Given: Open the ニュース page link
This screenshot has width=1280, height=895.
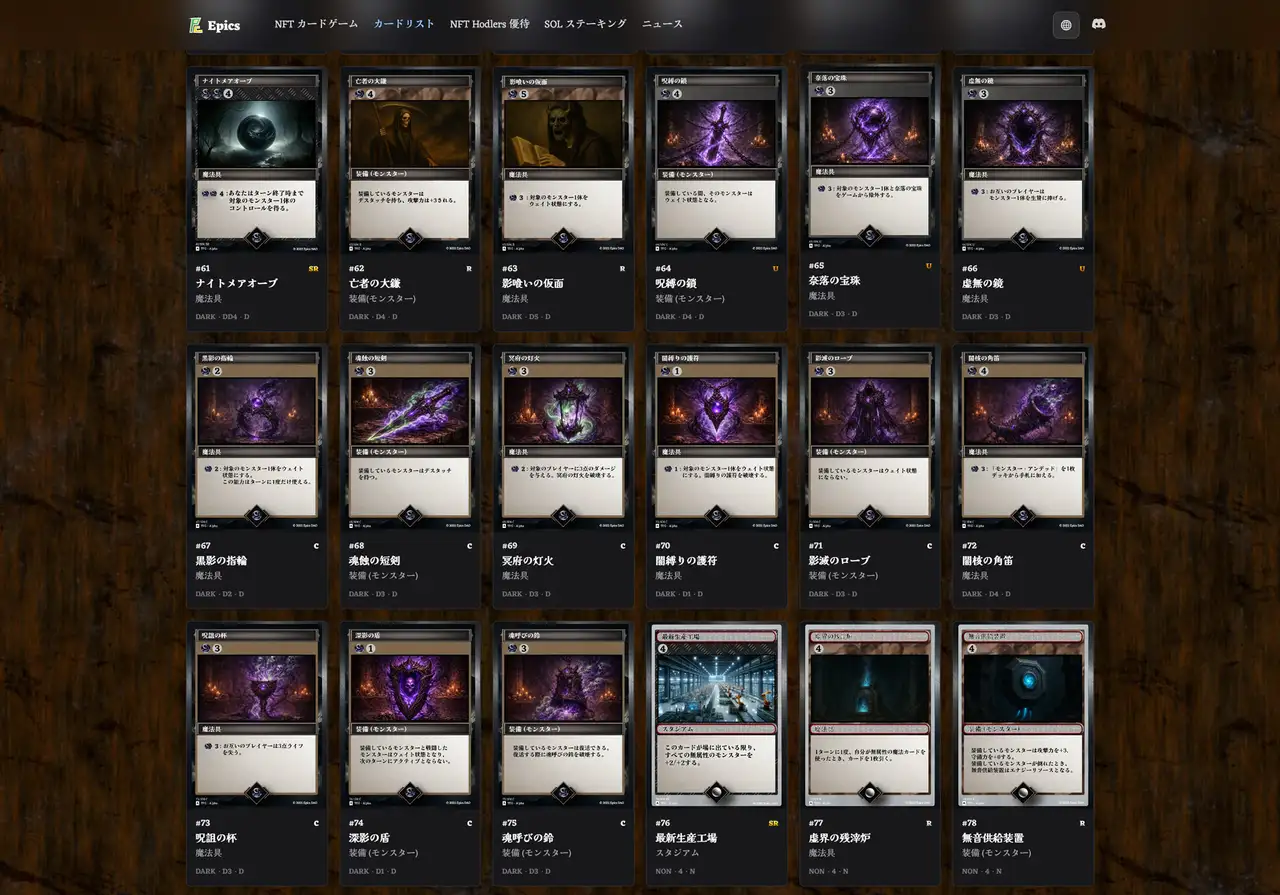Looking at the screenshot, I should [x=662, y=24].
